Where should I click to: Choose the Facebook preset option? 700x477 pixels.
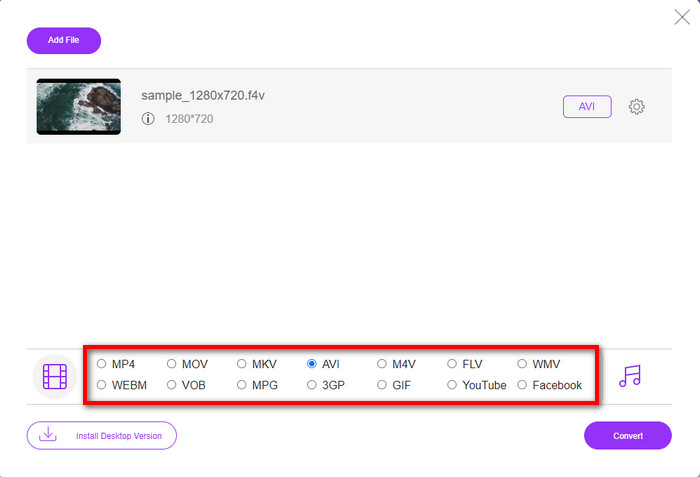522,385
